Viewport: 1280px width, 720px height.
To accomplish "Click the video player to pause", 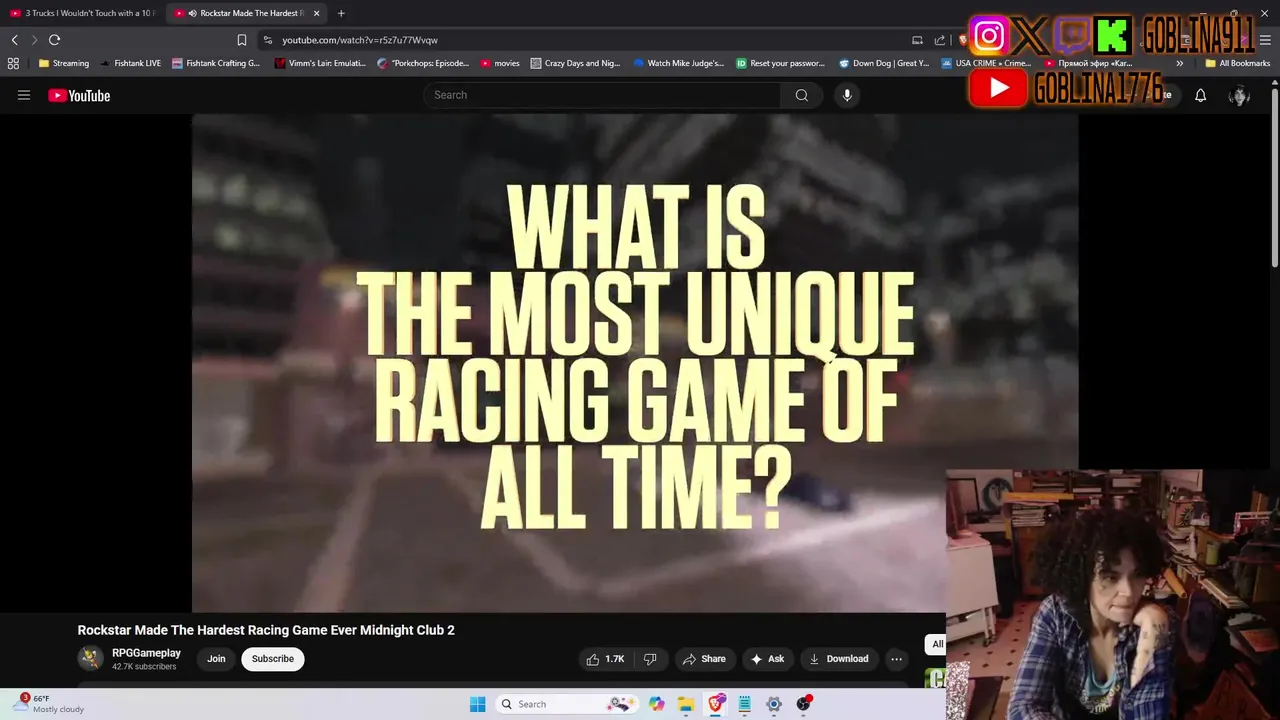I will tap(635, 362).
